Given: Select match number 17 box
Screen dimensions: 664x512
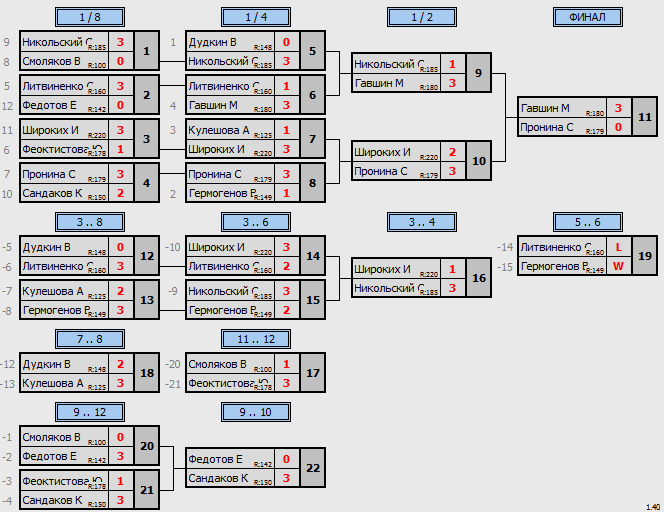Looking at the screenshot, I should 313,373.
